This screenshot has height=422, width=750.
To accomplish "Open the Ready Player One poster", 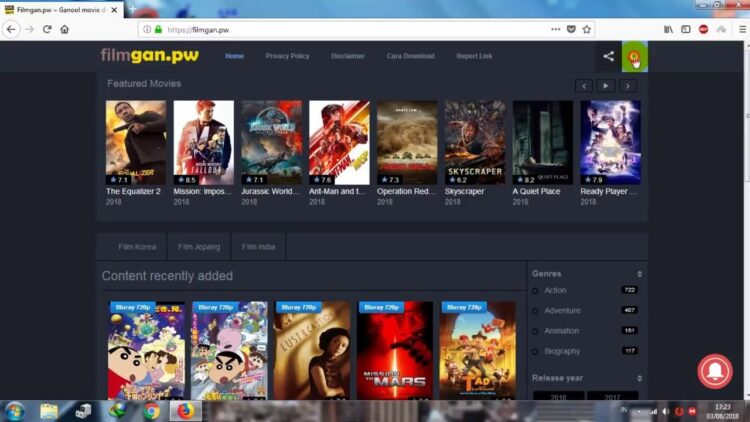I will point(610,143).
